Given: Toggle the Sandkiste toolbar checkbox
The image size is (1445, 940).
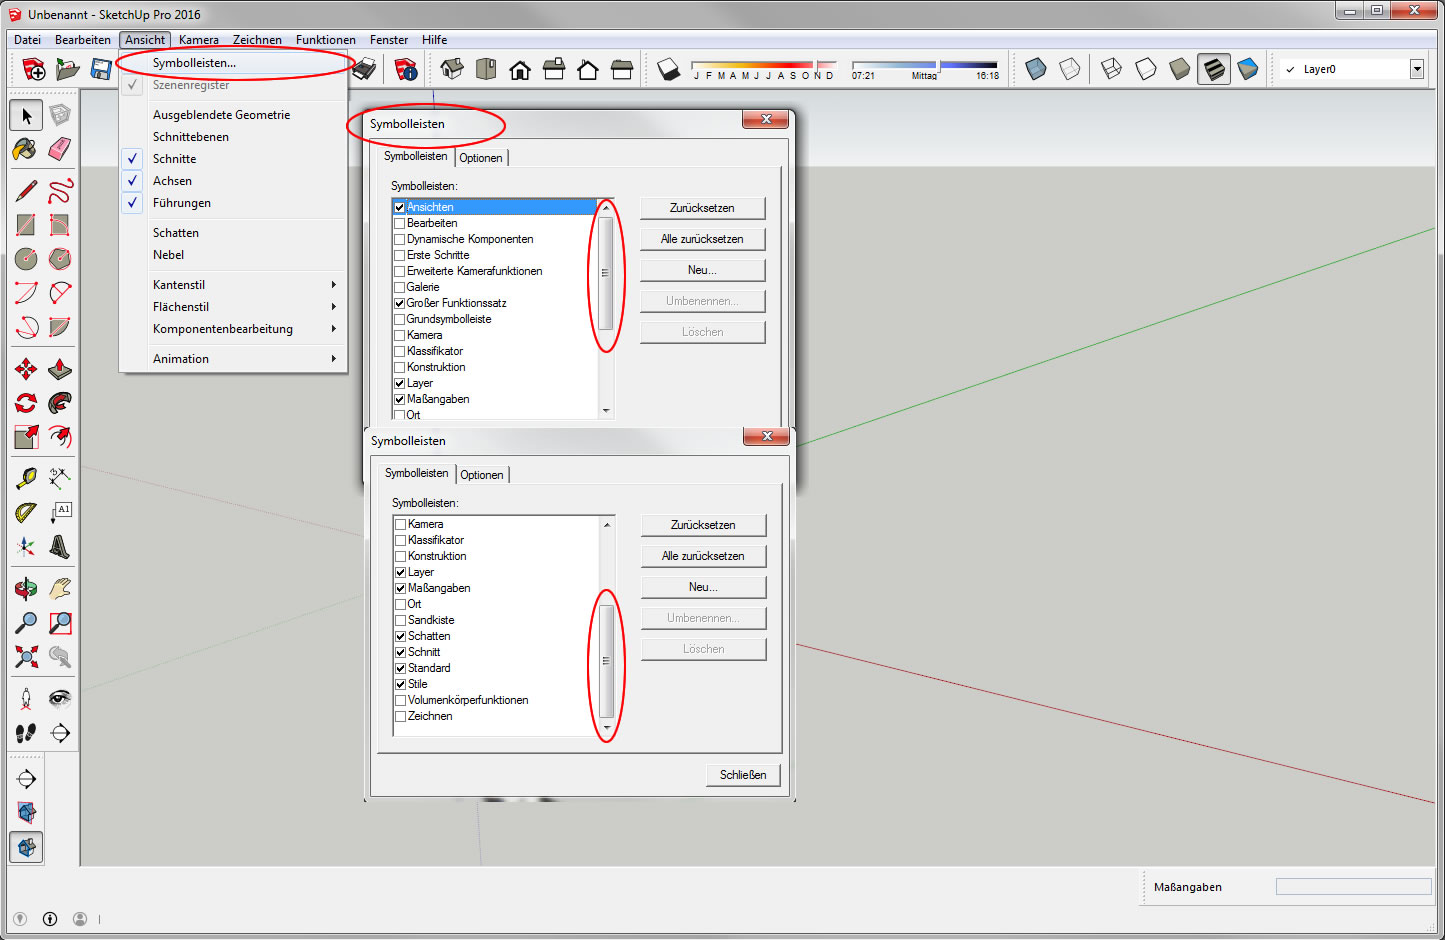Looking at the screenshot, I should pyautogui.click(x=401, y=620).
